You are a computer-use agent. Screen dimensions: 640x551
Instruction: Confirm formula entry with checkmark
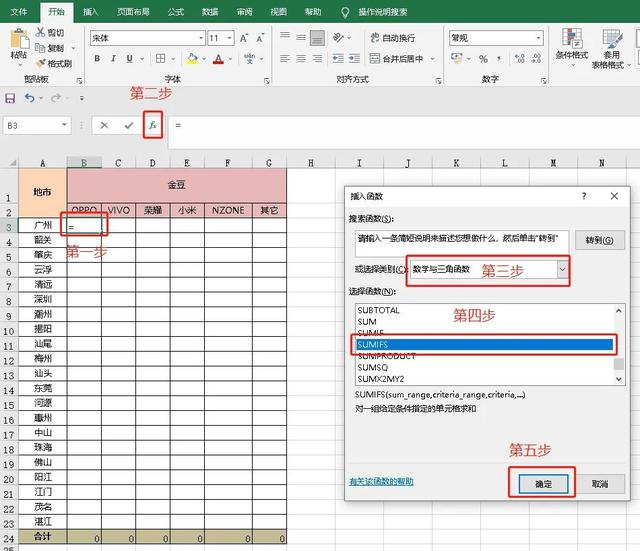tap(129, 125)
